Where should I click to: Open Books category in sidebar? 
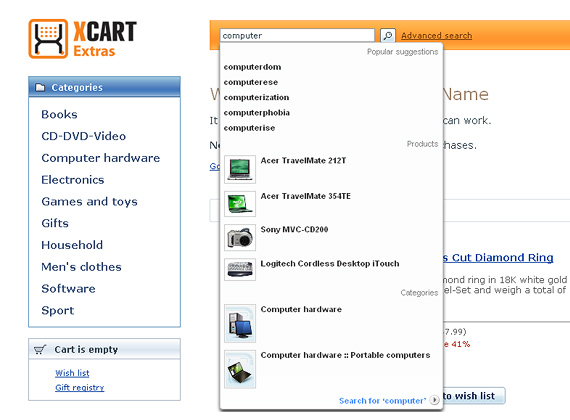(x=59, y=115)
